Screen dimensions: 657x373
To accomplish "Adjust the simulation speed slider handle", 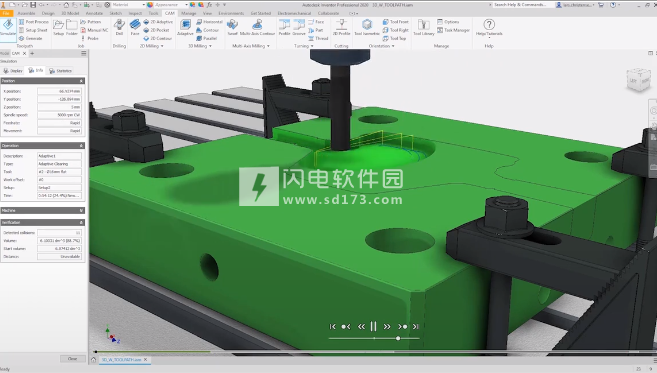I will tap(398, 338).
